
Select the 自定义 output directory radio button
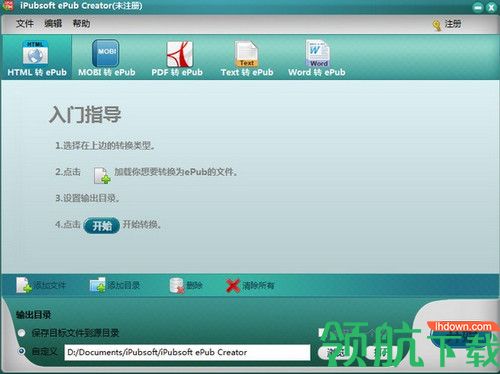[x=22, y=351]
